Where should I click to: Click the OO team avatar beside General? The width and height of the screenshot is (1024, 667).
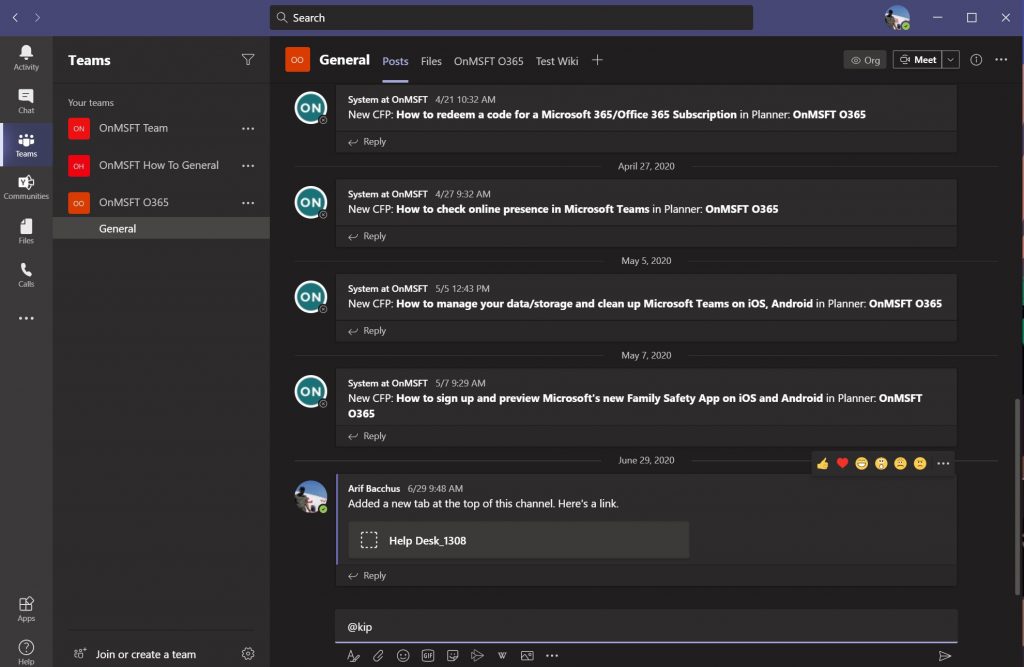(x=297, y=59)
